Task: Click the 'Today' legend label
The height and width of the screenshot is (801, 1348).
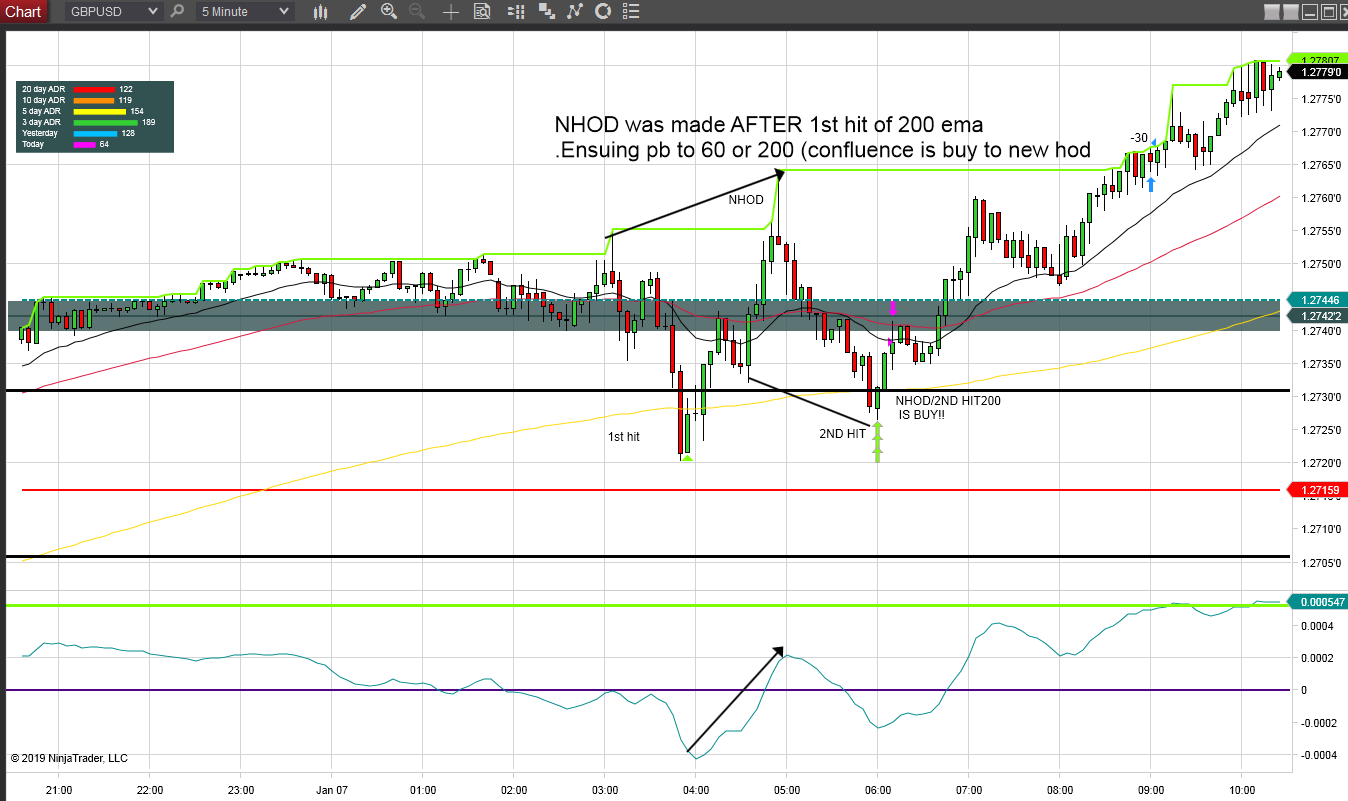Action: (x=33, y=144)
